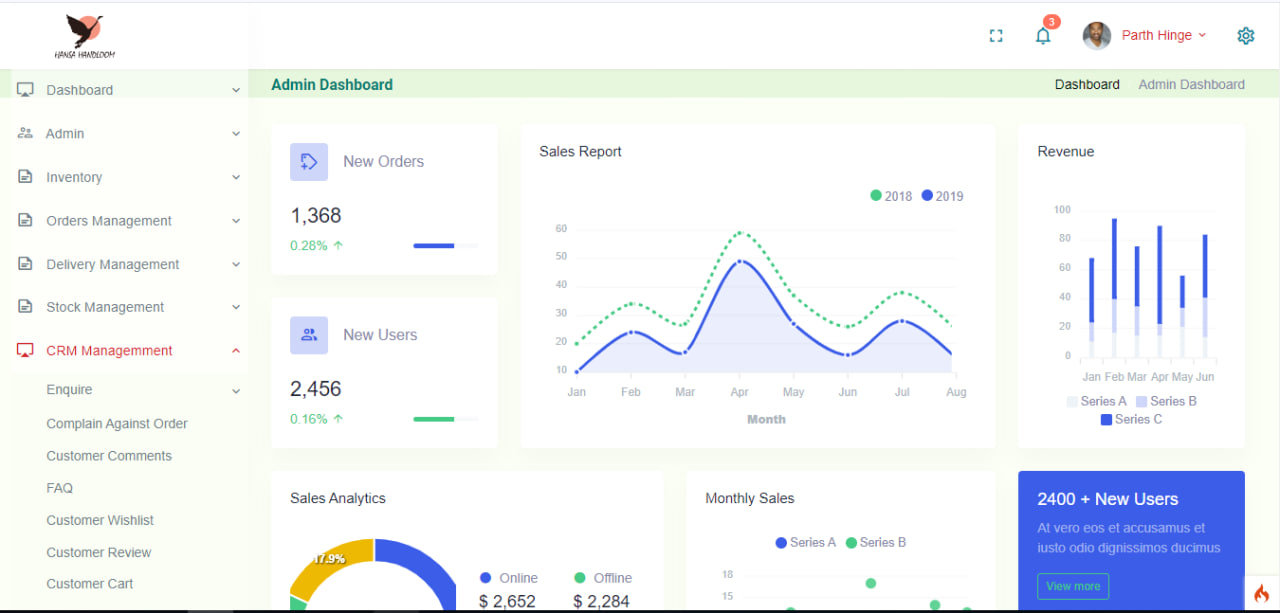
Task: Click the Hansa Handloom logo
Action: point(84,36)
